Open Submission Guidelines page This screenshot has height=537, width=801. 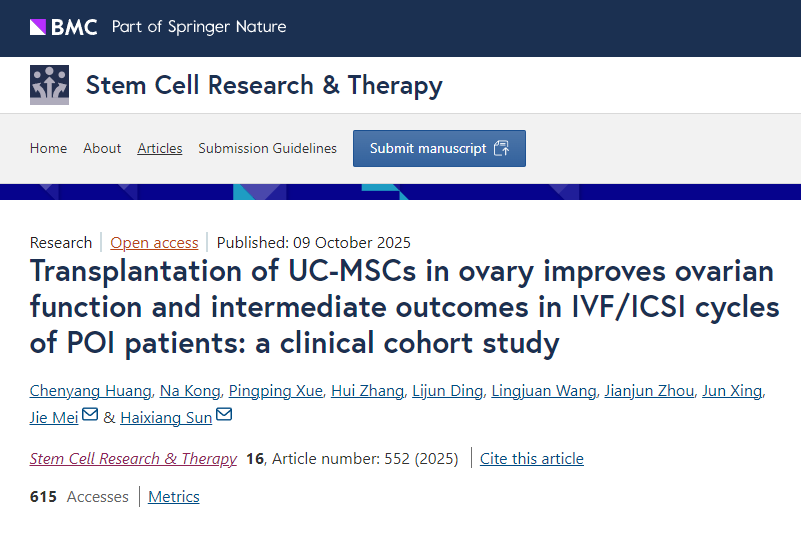pos(267,148)
